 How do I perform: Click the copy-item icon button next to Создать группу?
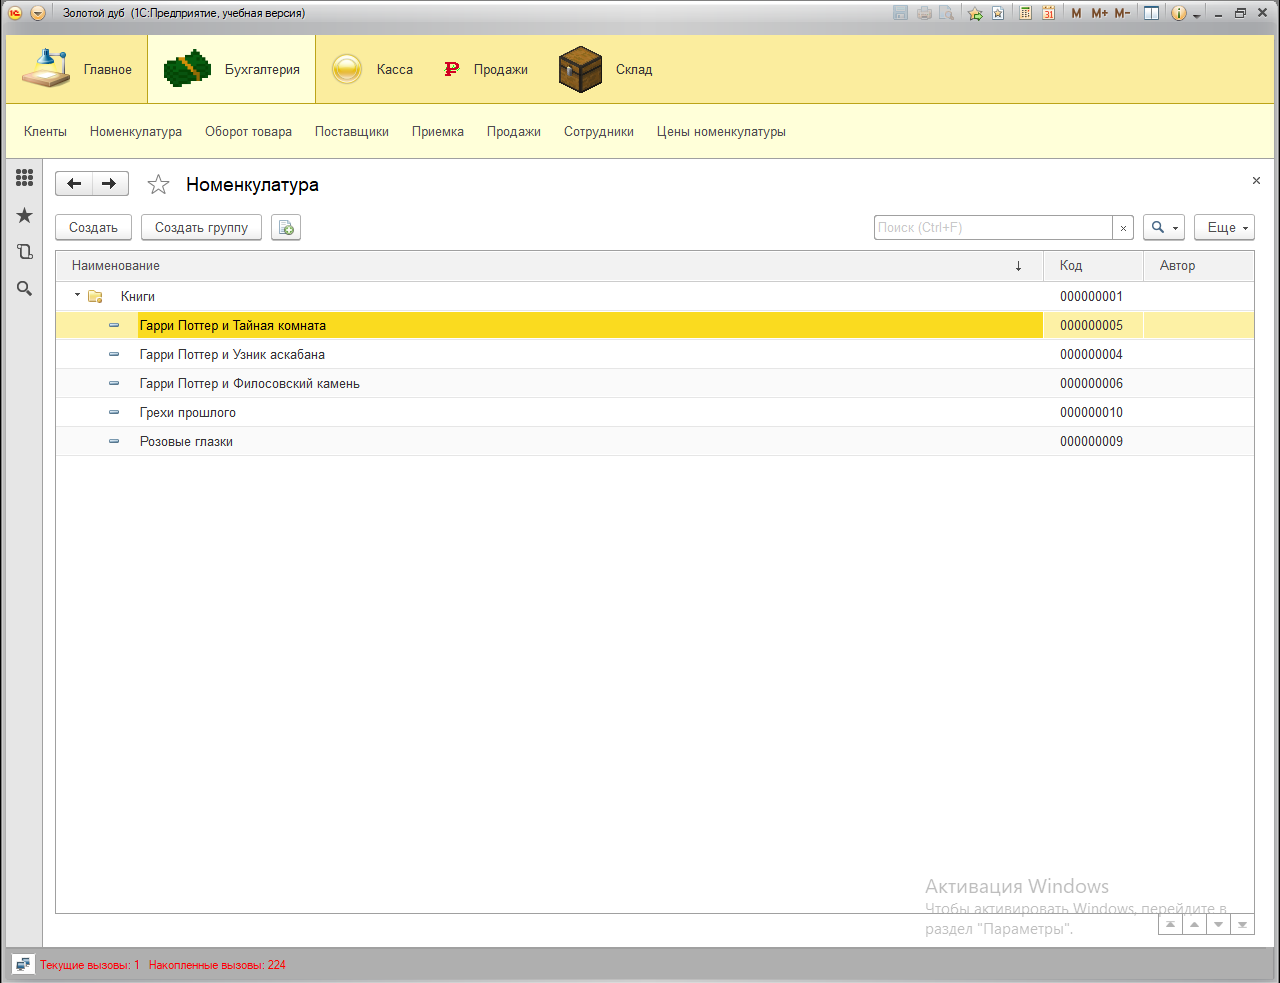(286, 228)
